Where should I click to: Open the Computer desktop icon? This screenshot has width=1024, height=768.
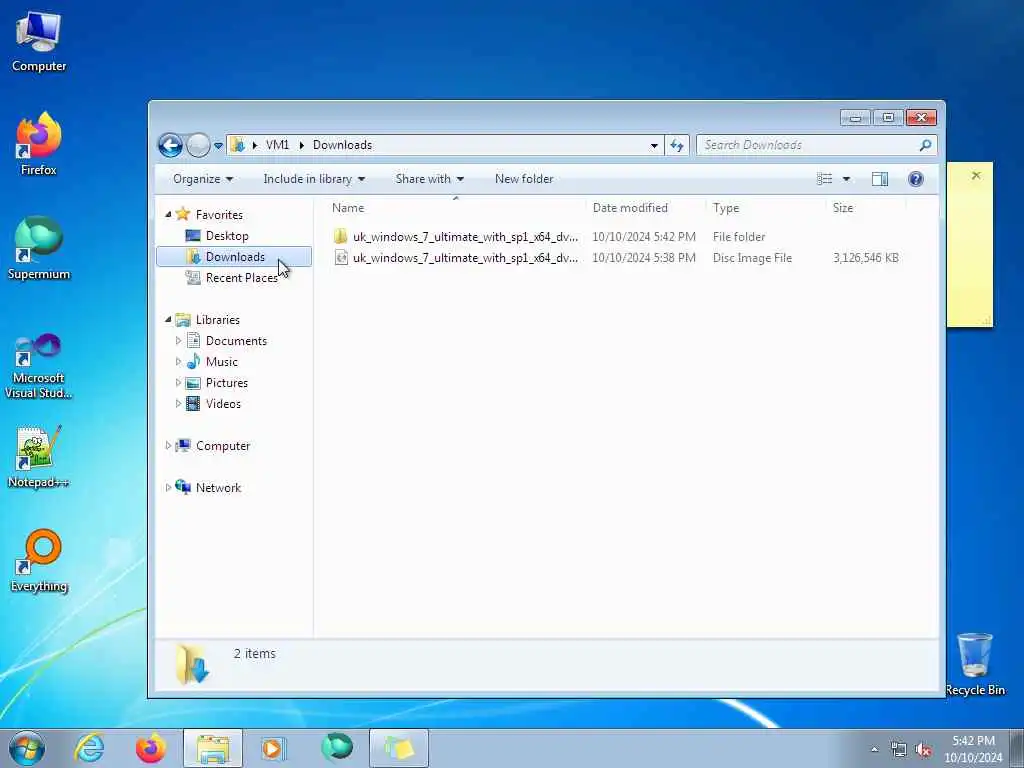[39, 42]
